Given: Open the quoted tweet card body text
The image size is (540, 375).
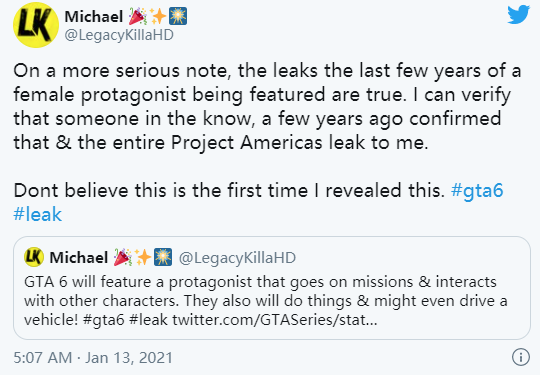Looking at the screenshot, I should (x=266, y=301).
